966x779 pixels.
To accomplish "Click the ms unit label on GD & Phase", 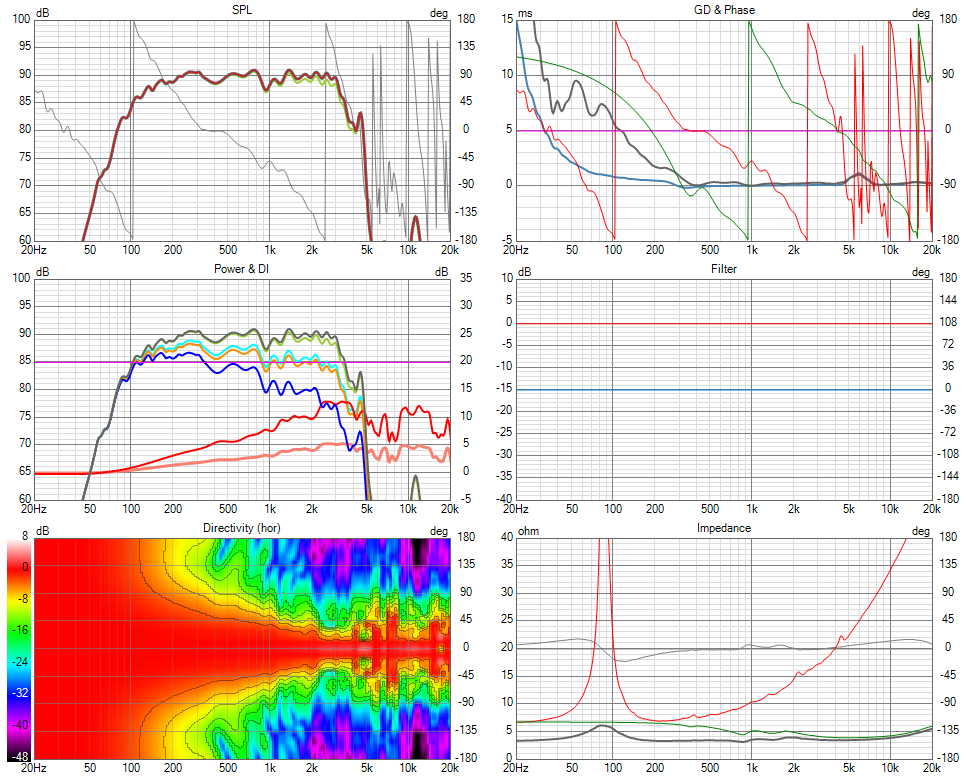I will (526, 13).
